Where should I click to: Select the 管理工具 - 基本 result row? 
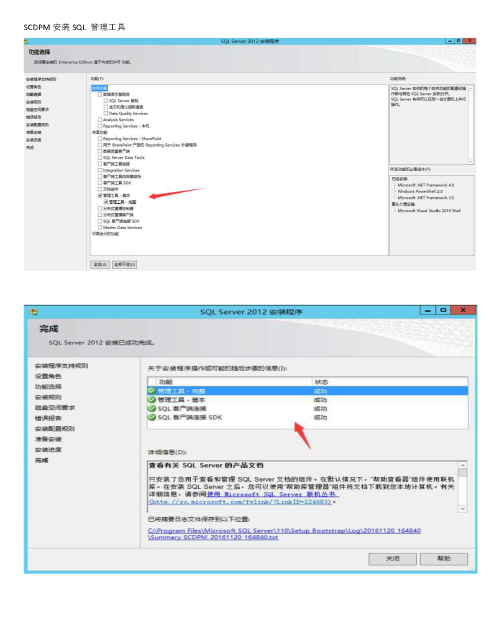308,399
